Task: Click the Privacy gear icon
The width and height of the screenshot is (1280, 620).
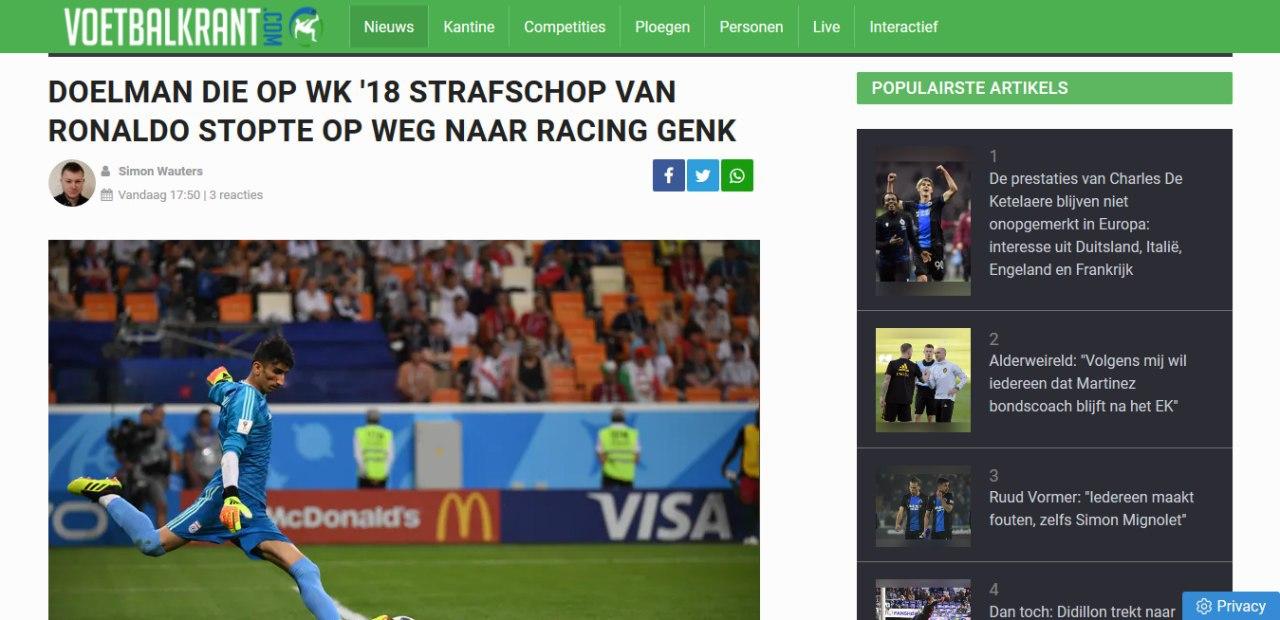Action: tap(1204, 606)
